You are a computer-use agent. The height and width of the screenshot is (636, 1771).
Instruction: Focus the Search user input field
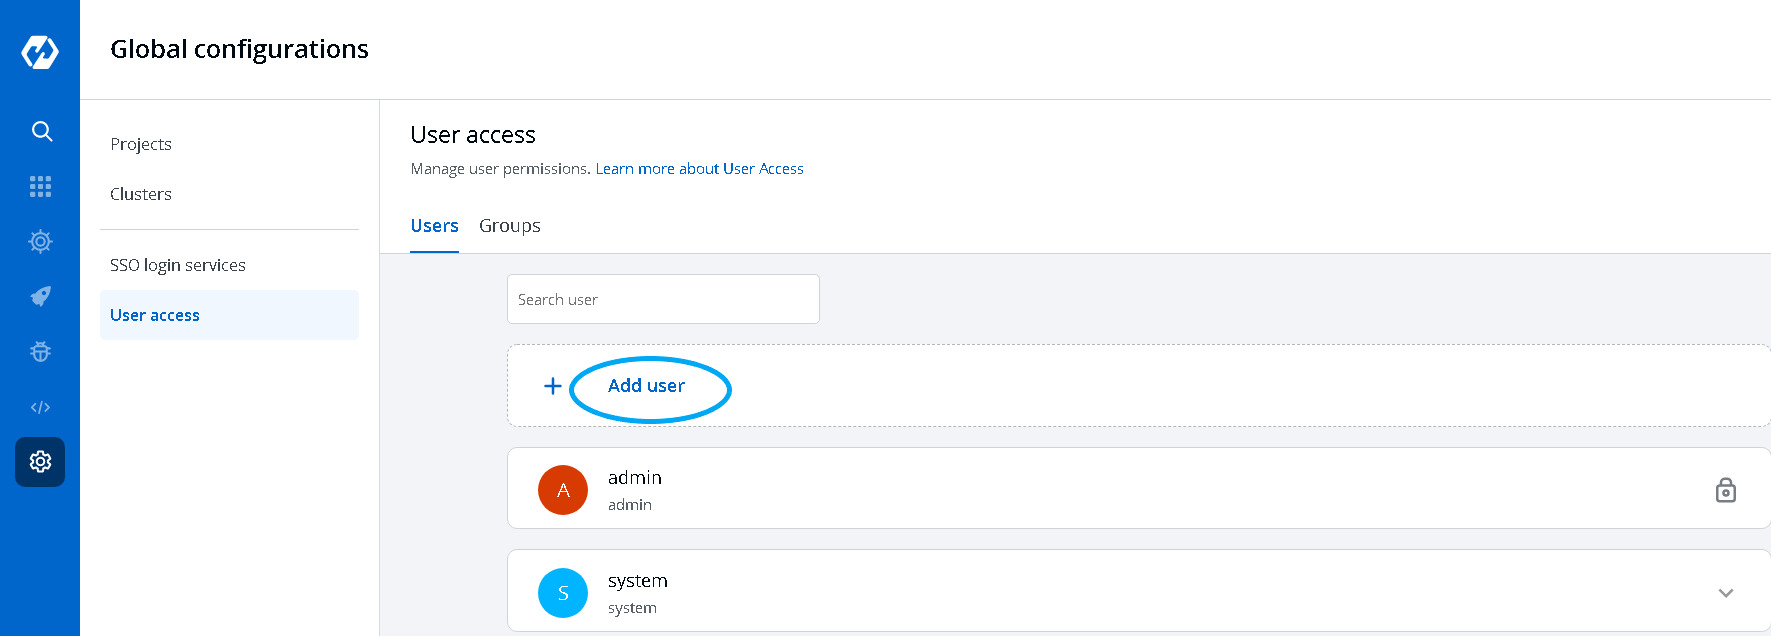[663, 299]
